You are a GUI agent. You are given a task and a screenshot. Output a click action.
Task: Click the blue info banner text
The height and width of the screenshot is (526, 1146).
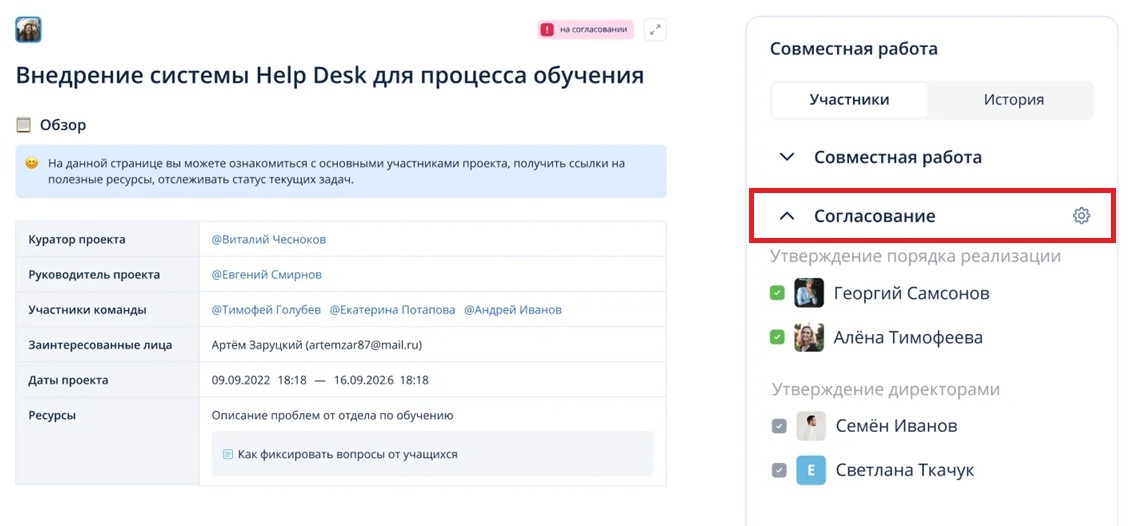(x=336, y=171)
